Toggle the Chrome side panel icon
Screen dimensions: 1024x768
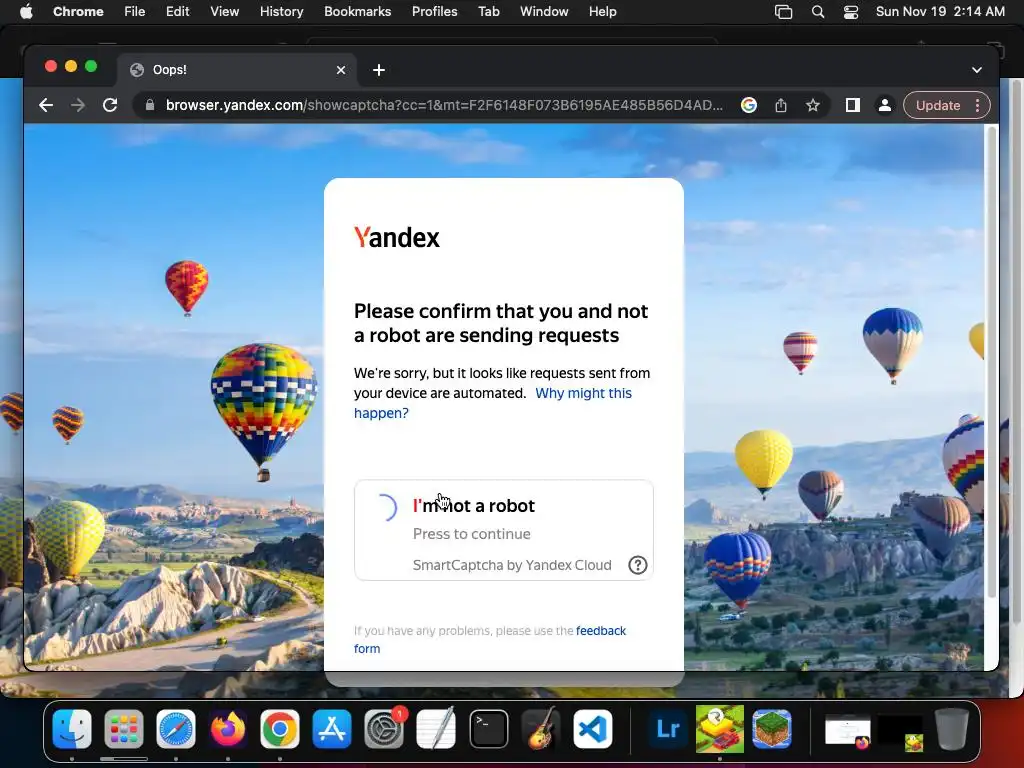coord(852,105)
